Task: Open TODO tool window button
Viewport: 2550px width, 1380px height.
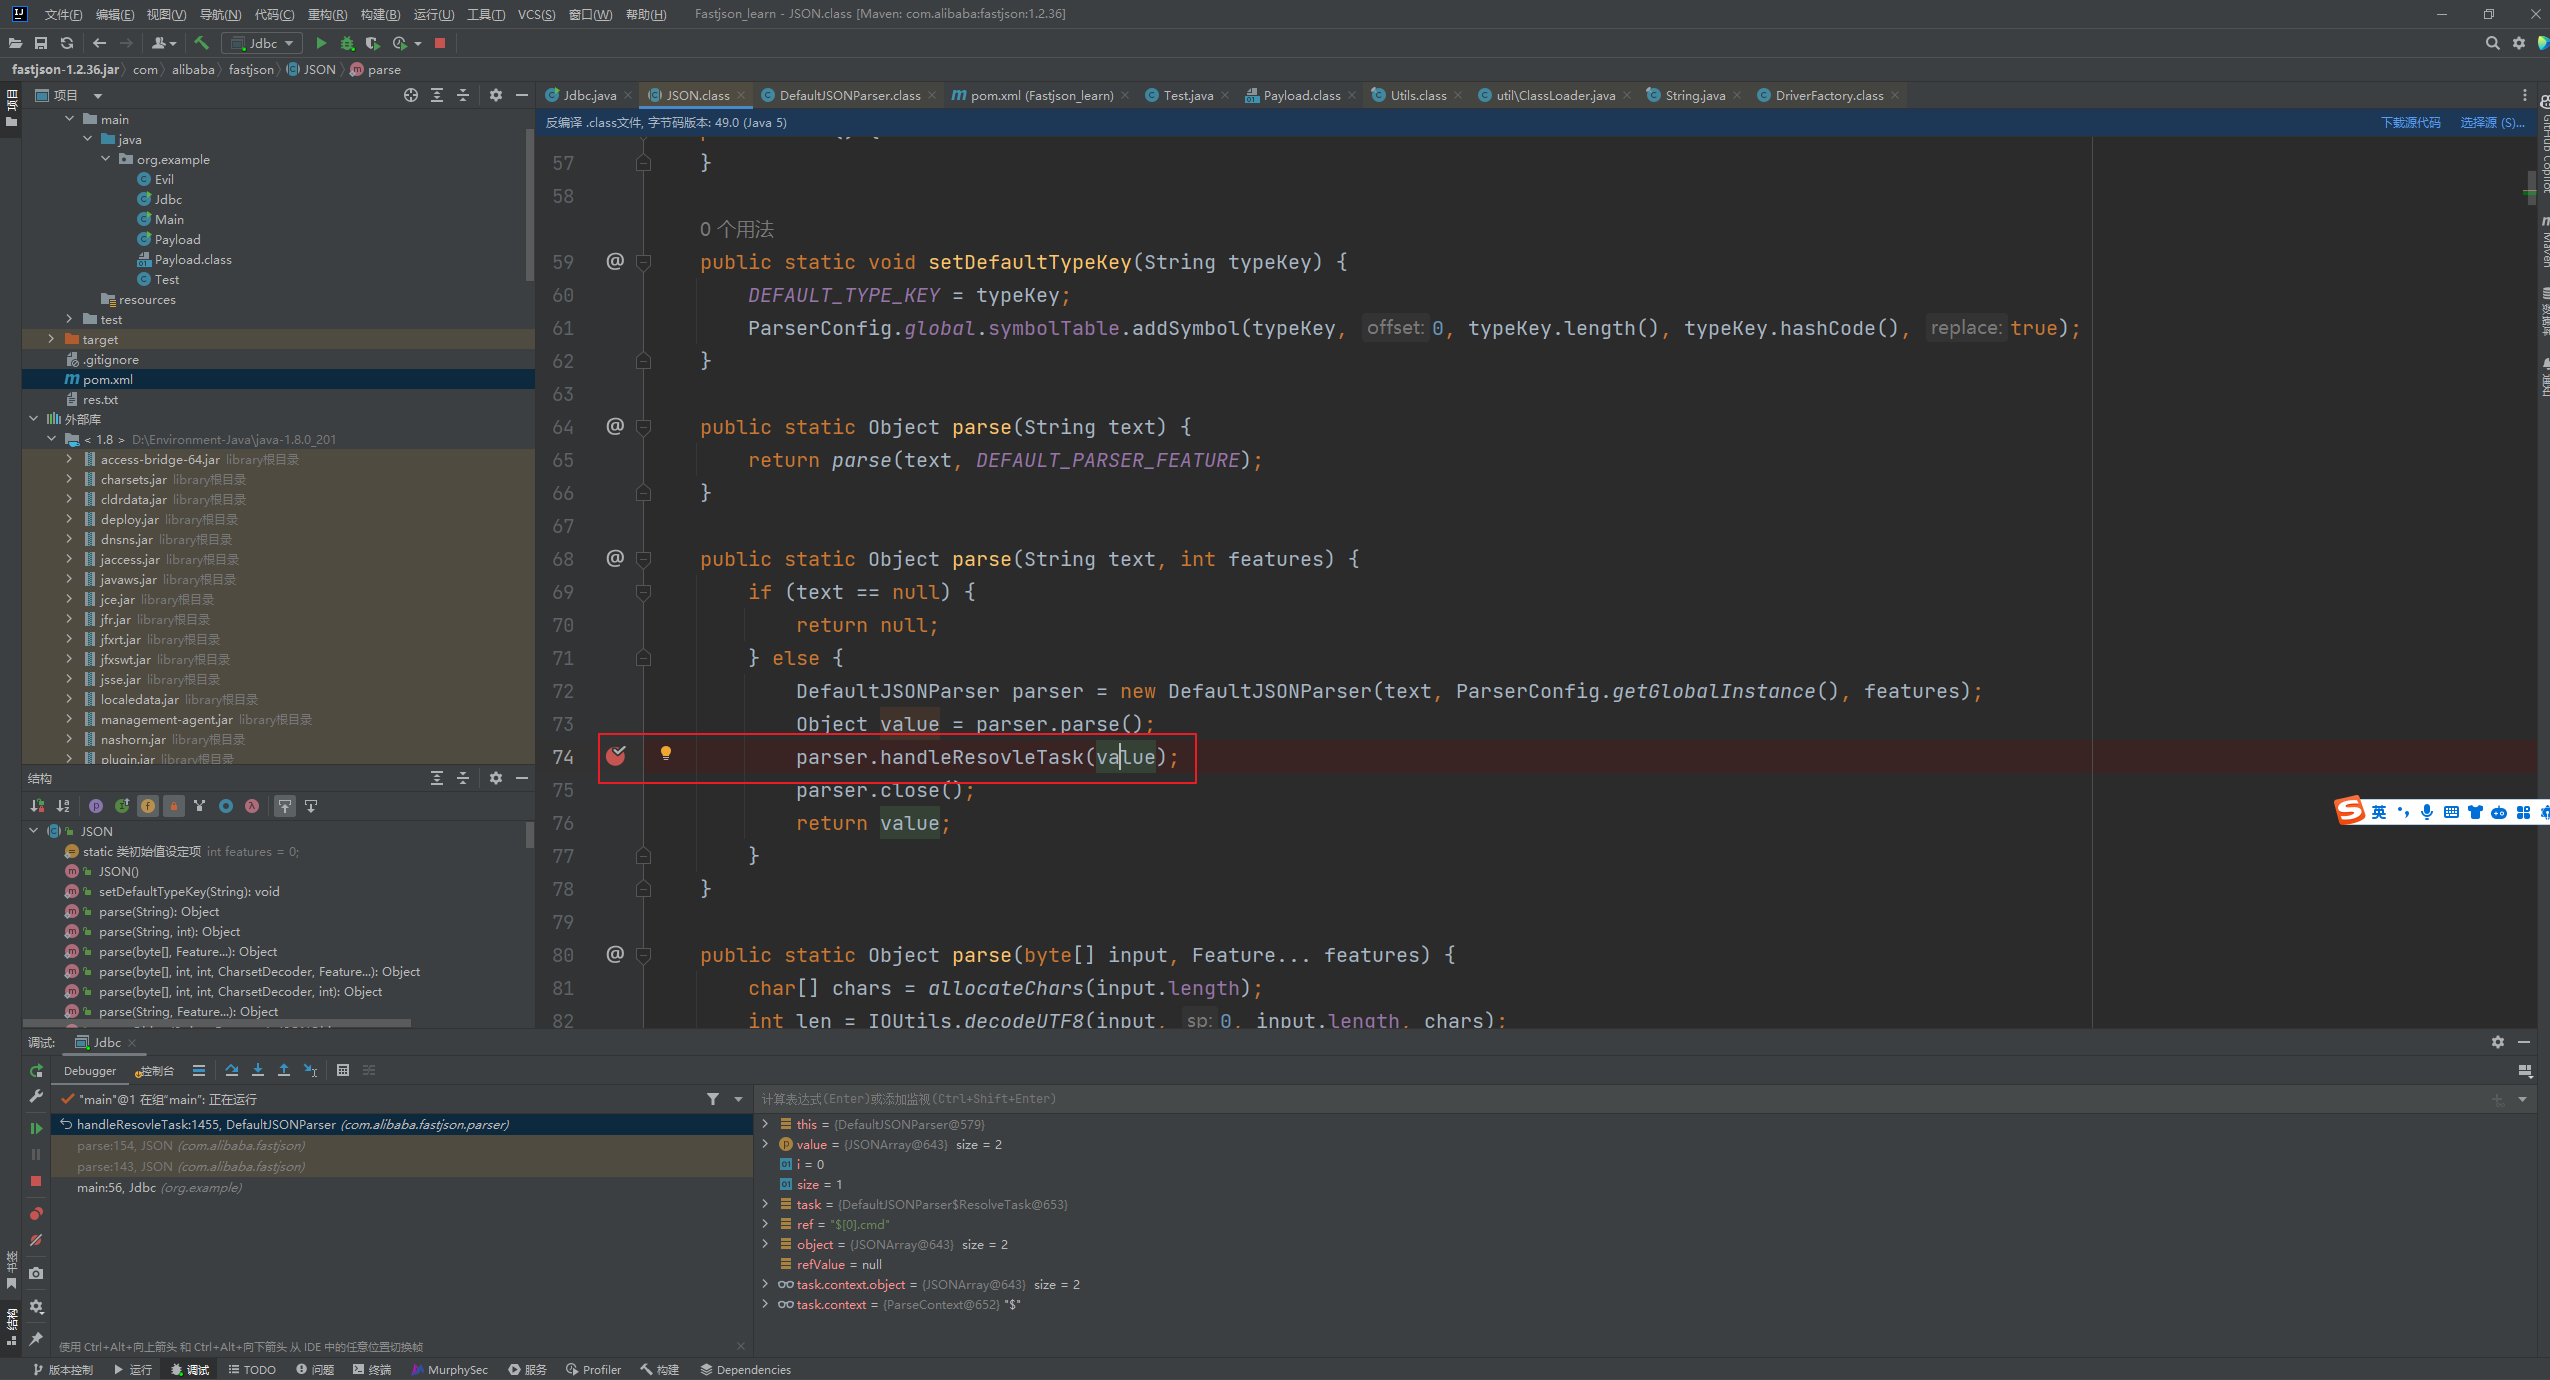Action: 252,1369
